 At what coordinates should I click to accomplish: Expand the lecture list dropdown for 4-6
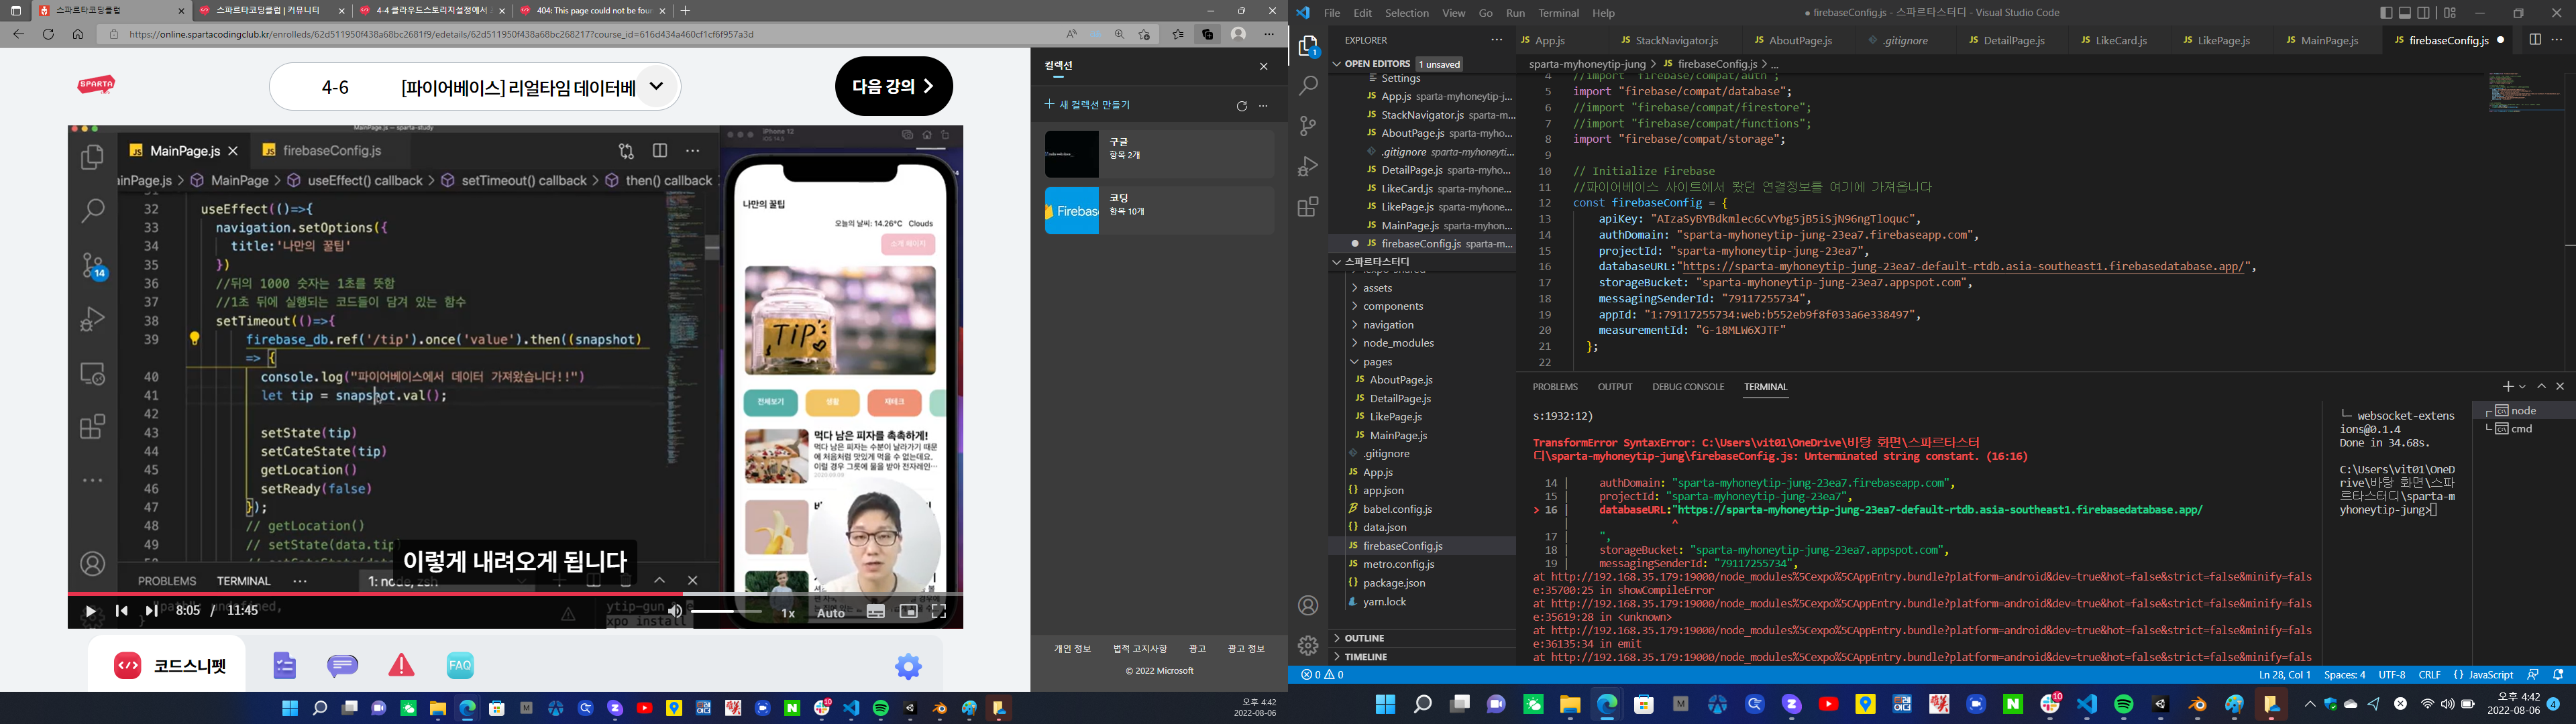pyautogui.click(x=656, y=86)
